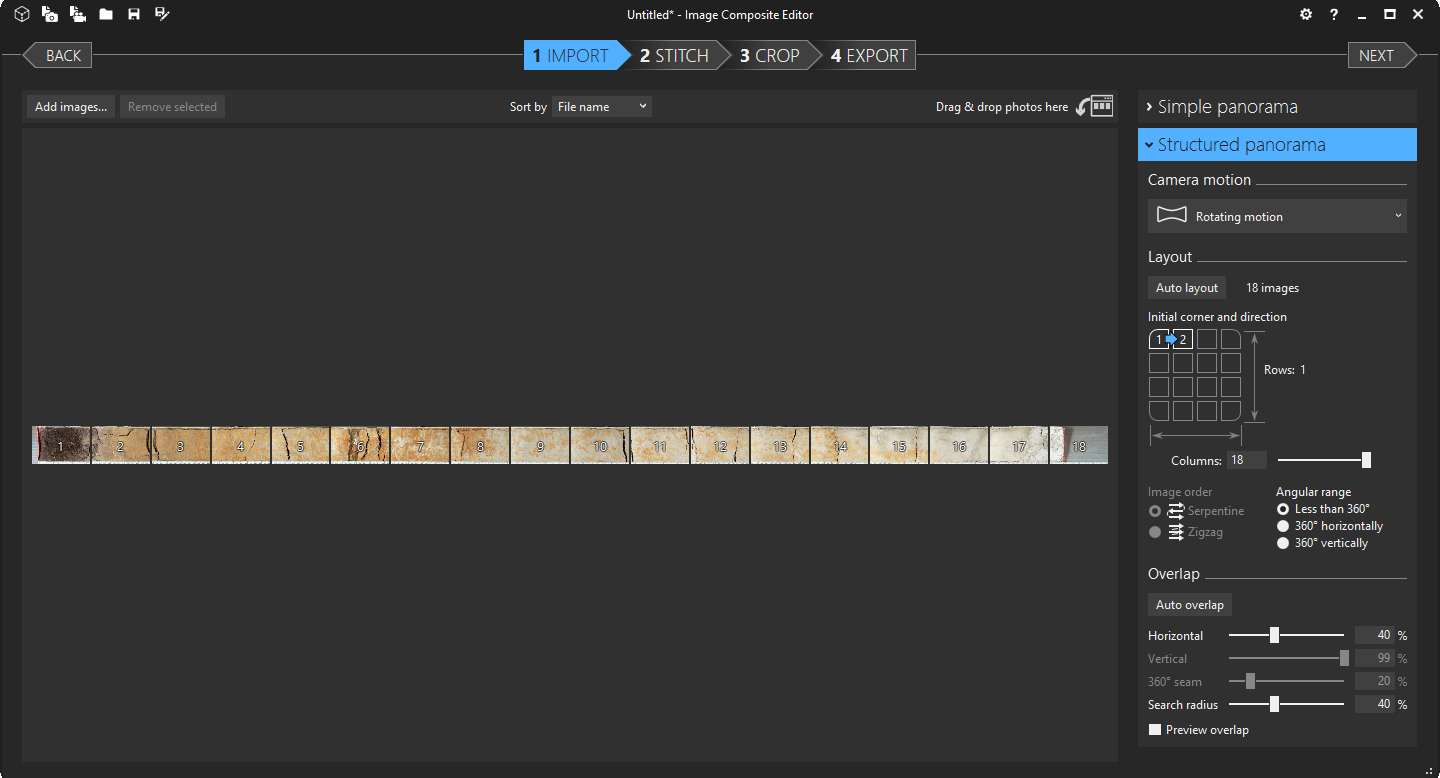The image size is (1440, 778).
Task: Select Zigzag image order radio
Action: [x=1155, y=532]
